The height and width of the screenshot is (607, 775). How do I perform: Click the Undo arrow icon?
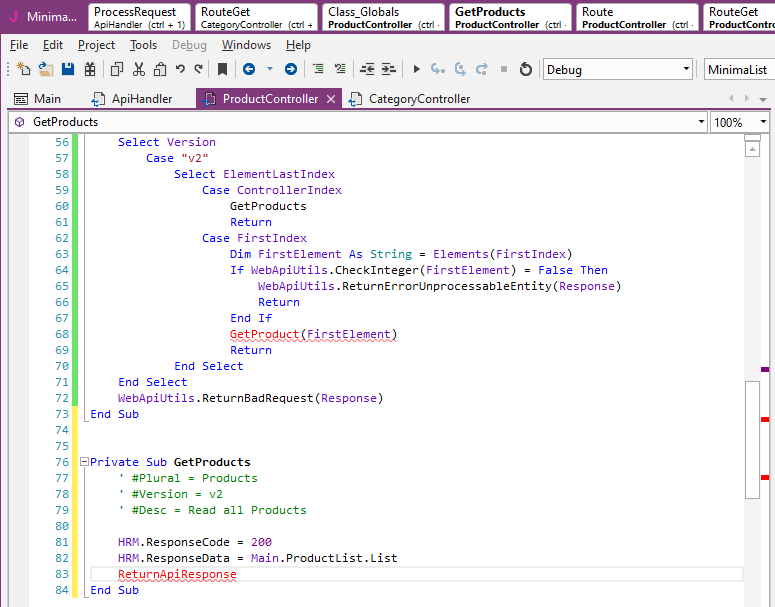point(180,69)
